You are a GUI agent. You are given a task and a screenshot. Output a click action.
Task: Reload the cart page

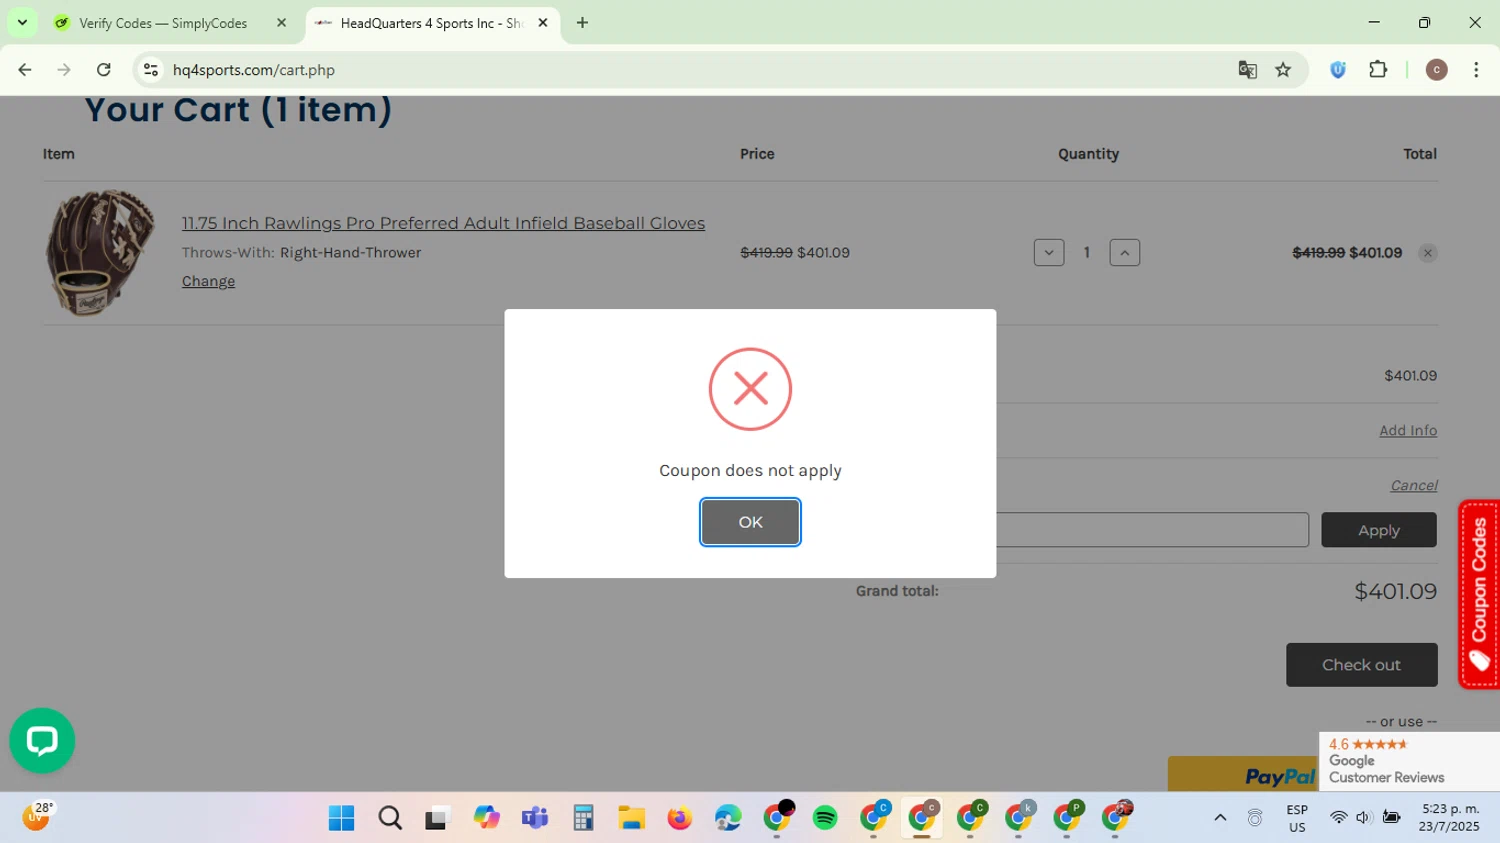(x=104, y=70)
